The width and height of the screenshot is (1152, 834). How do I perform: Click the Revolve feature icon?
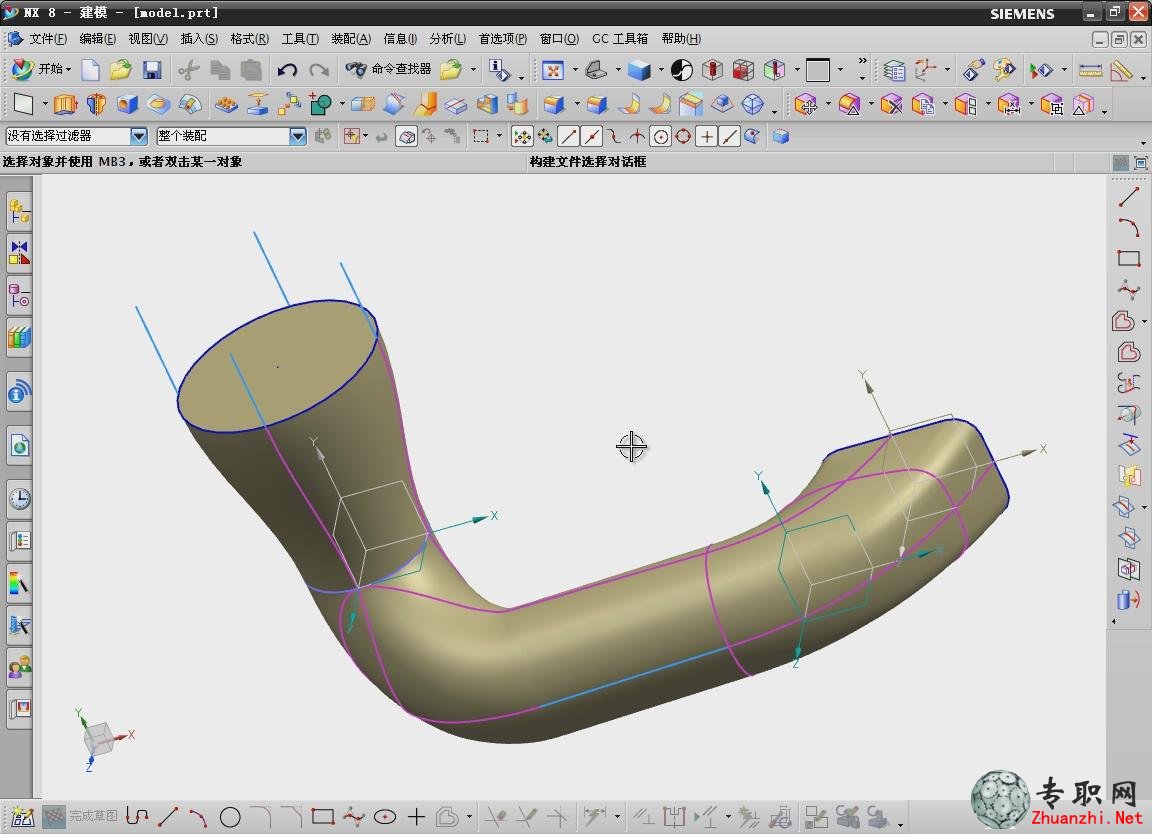click(96, 104)
